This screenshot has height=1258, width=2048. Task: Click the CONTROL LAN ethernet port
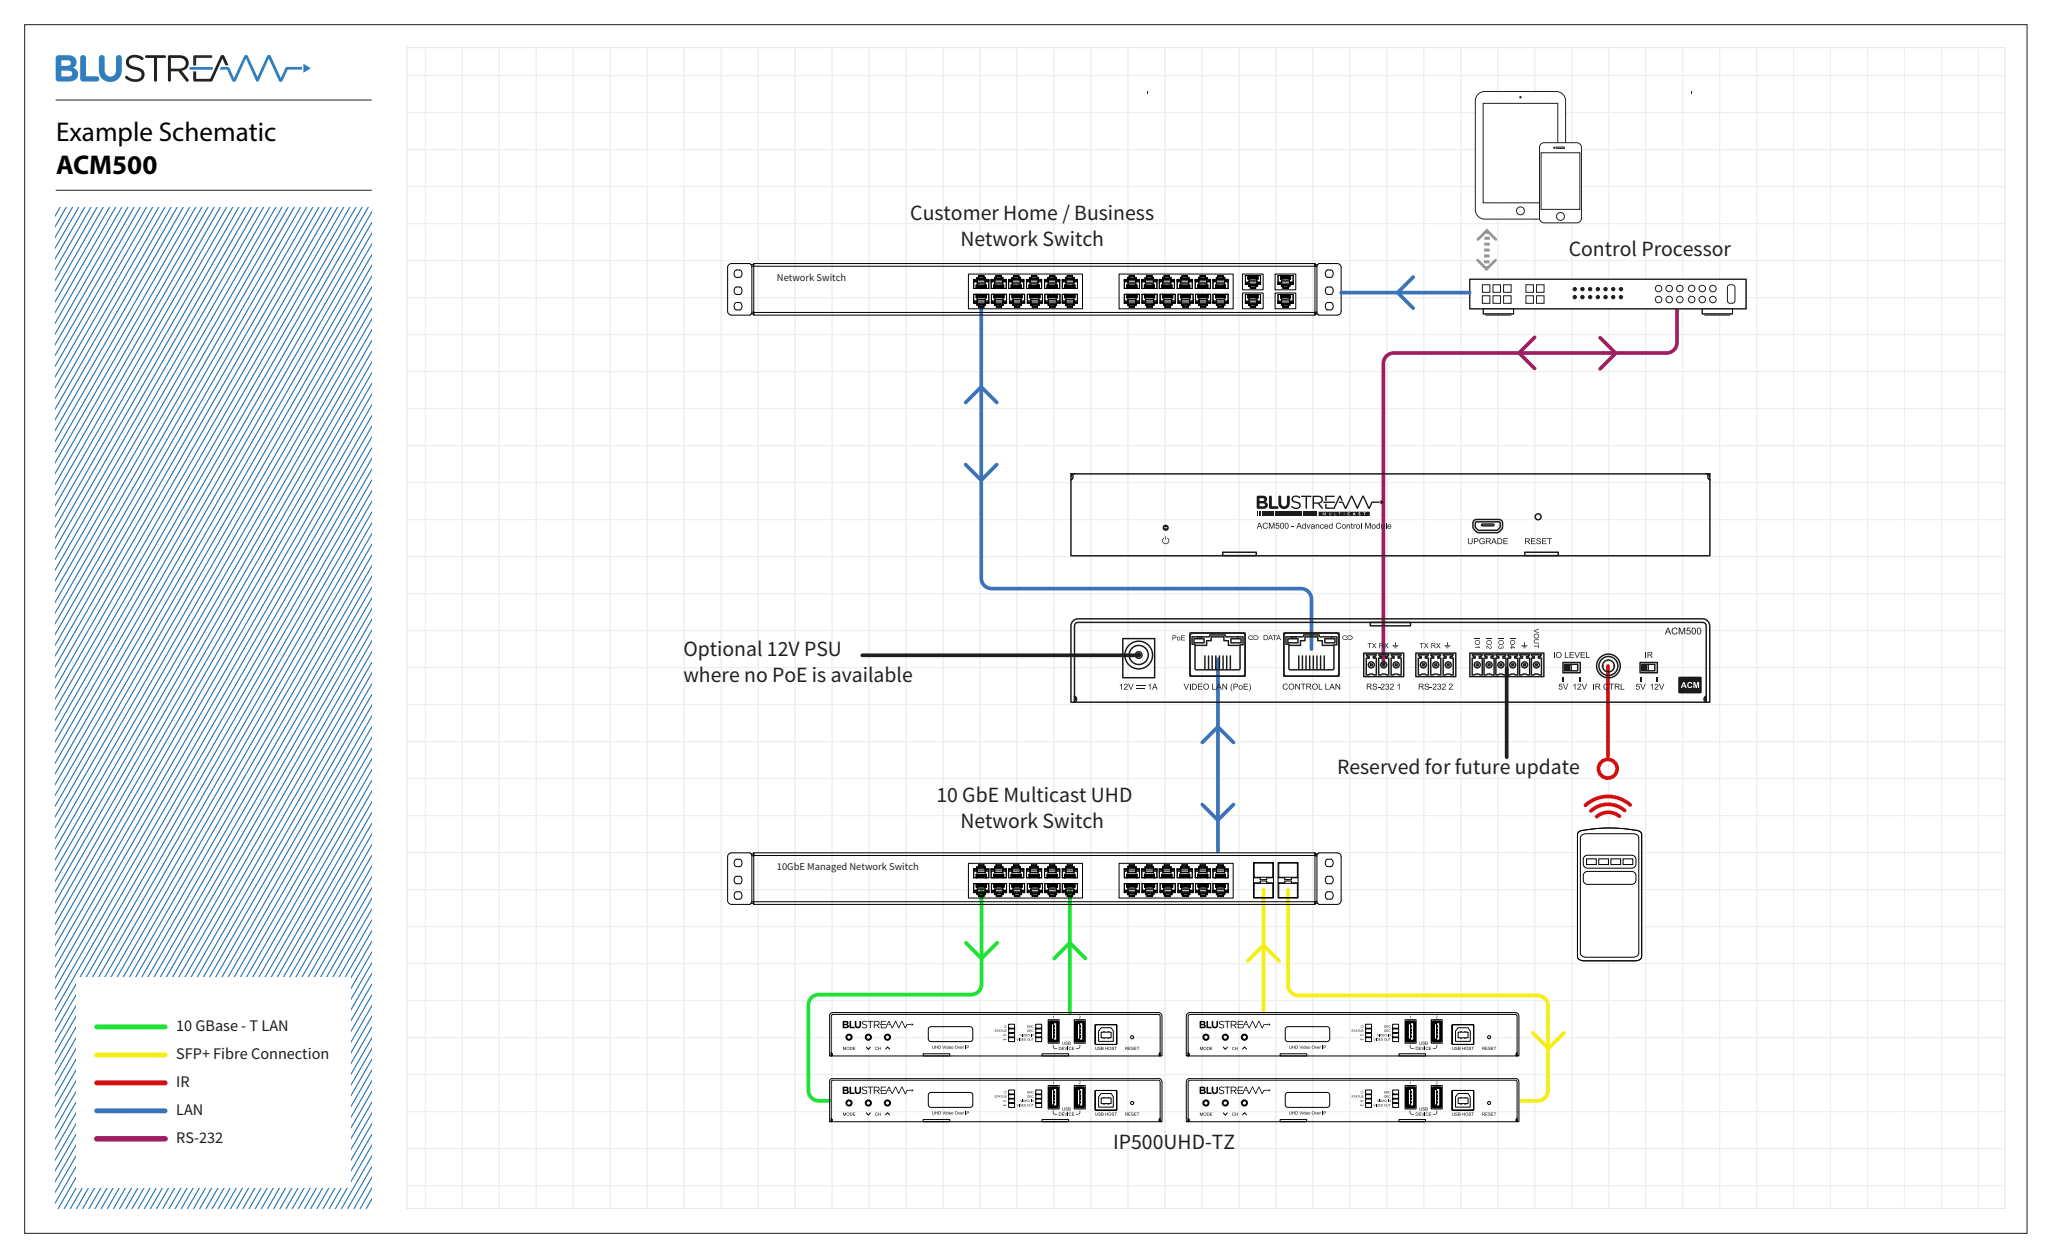click(x=1311, y=656)
